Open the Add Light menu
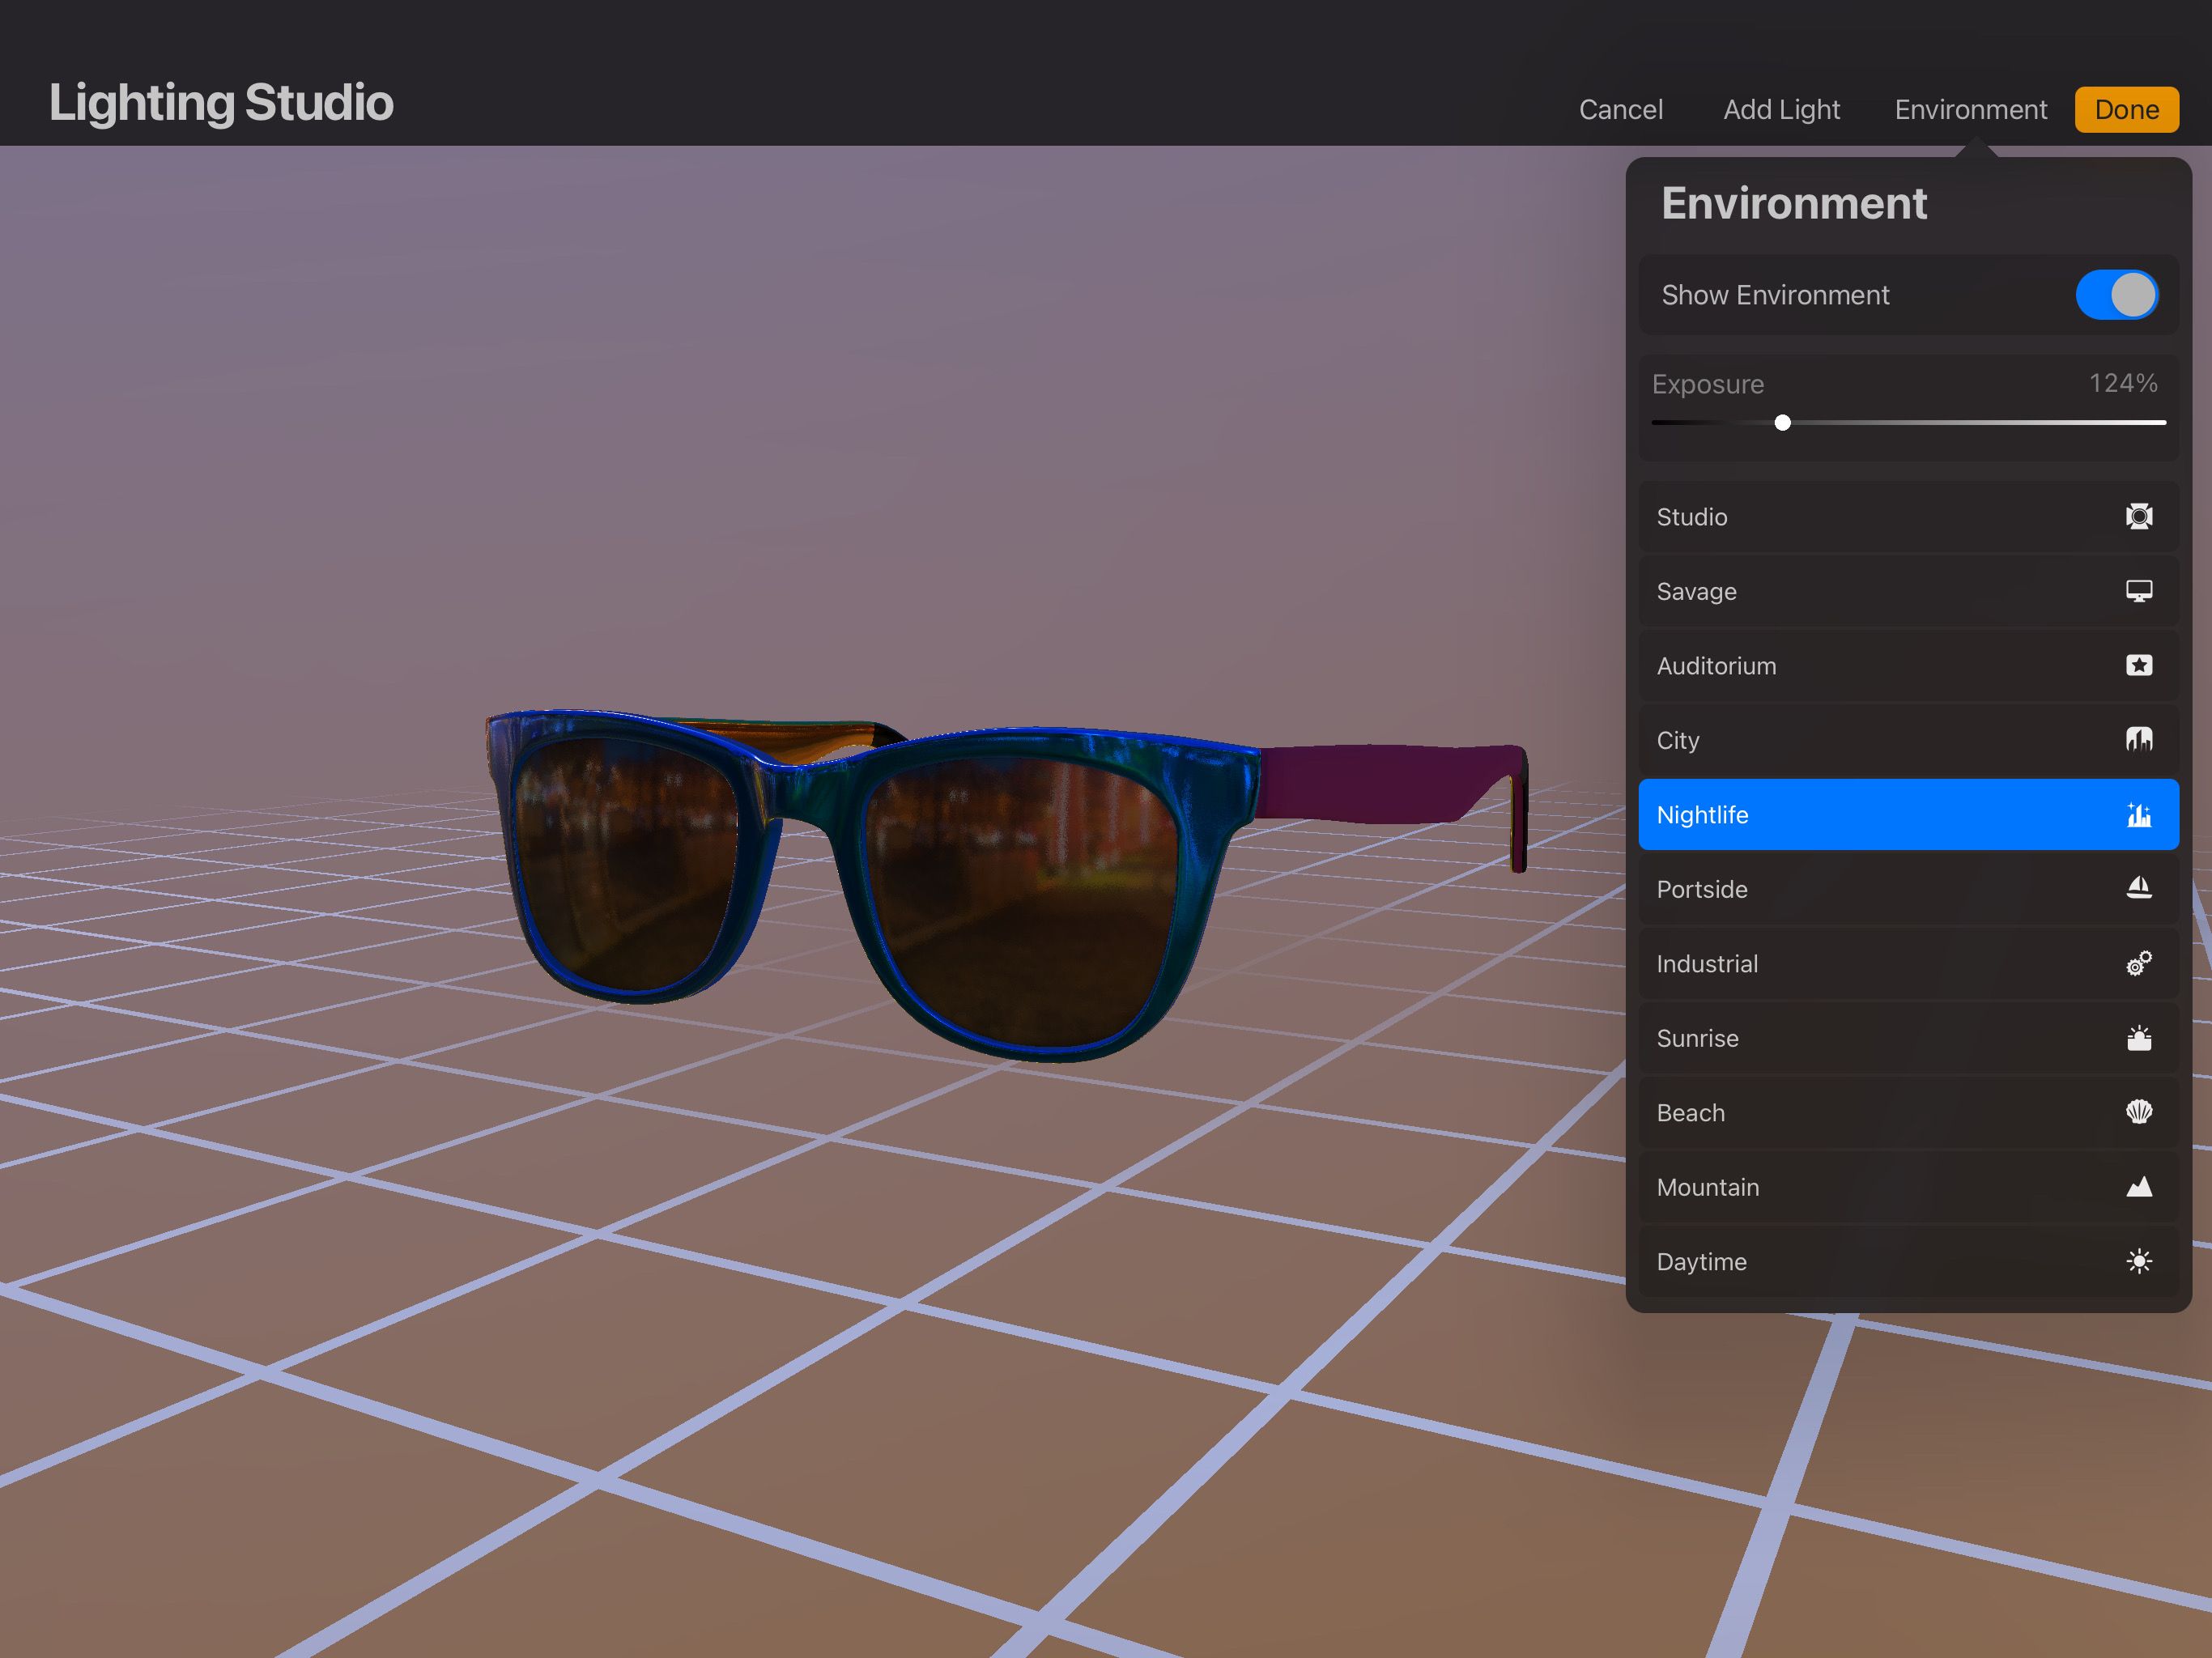Image resolution: width=2212 pixels, height=1658 pixels. pos(1781,109)
